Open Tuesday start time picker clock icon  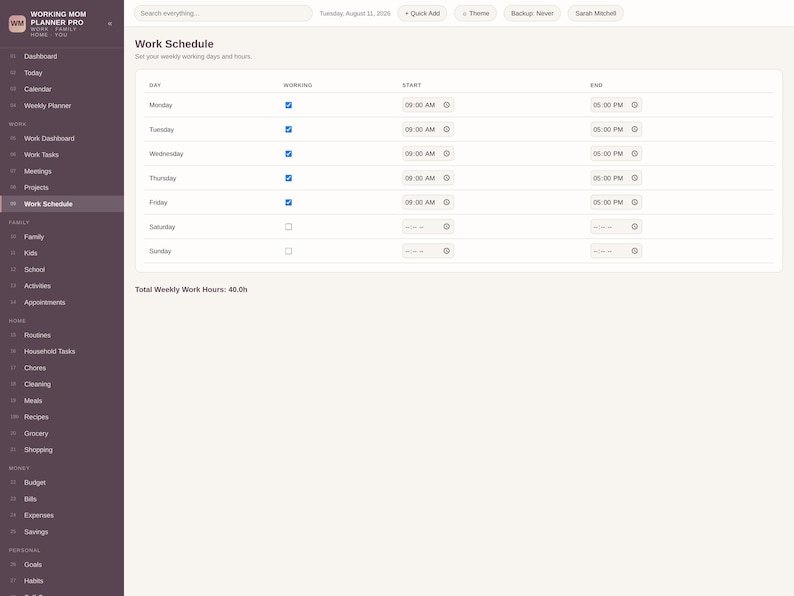pyautogui.click(x=447, y=129)
